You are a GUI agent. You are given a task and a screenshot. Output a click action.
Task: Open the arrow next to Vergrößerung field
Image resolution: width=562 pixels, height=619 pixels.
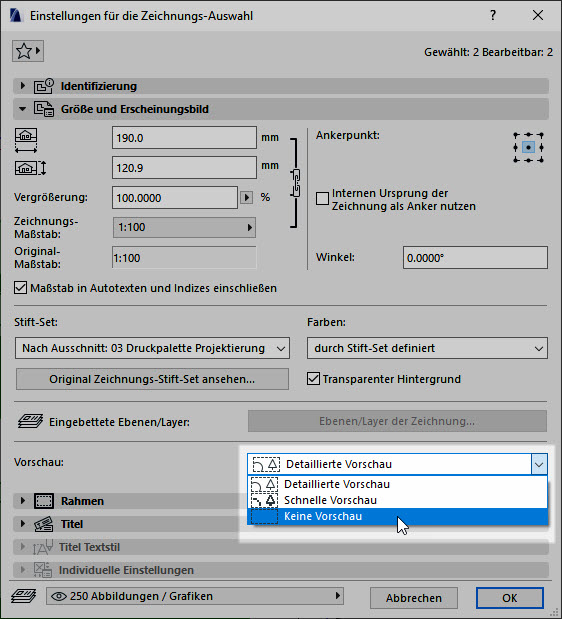coord(247,197)
